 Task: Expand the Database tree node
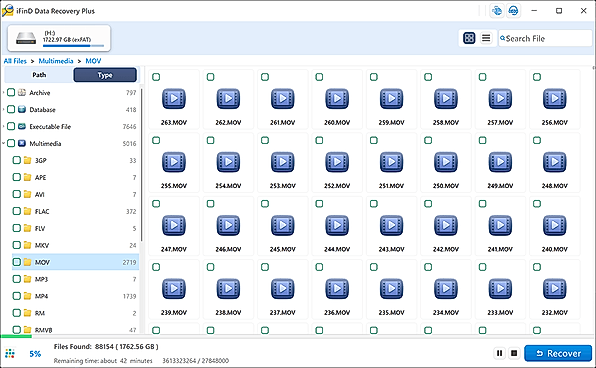[3, 109]
